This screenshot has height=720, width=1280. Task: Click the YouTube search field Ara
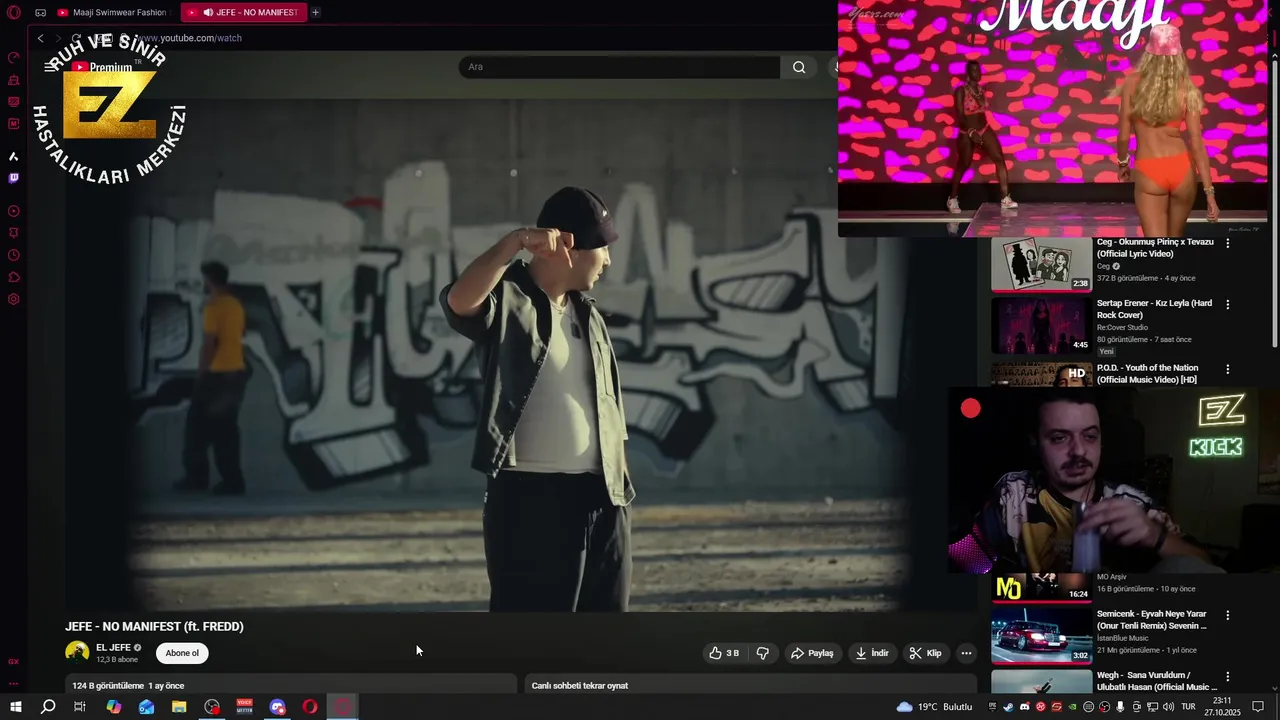click(x=619, y=67)
